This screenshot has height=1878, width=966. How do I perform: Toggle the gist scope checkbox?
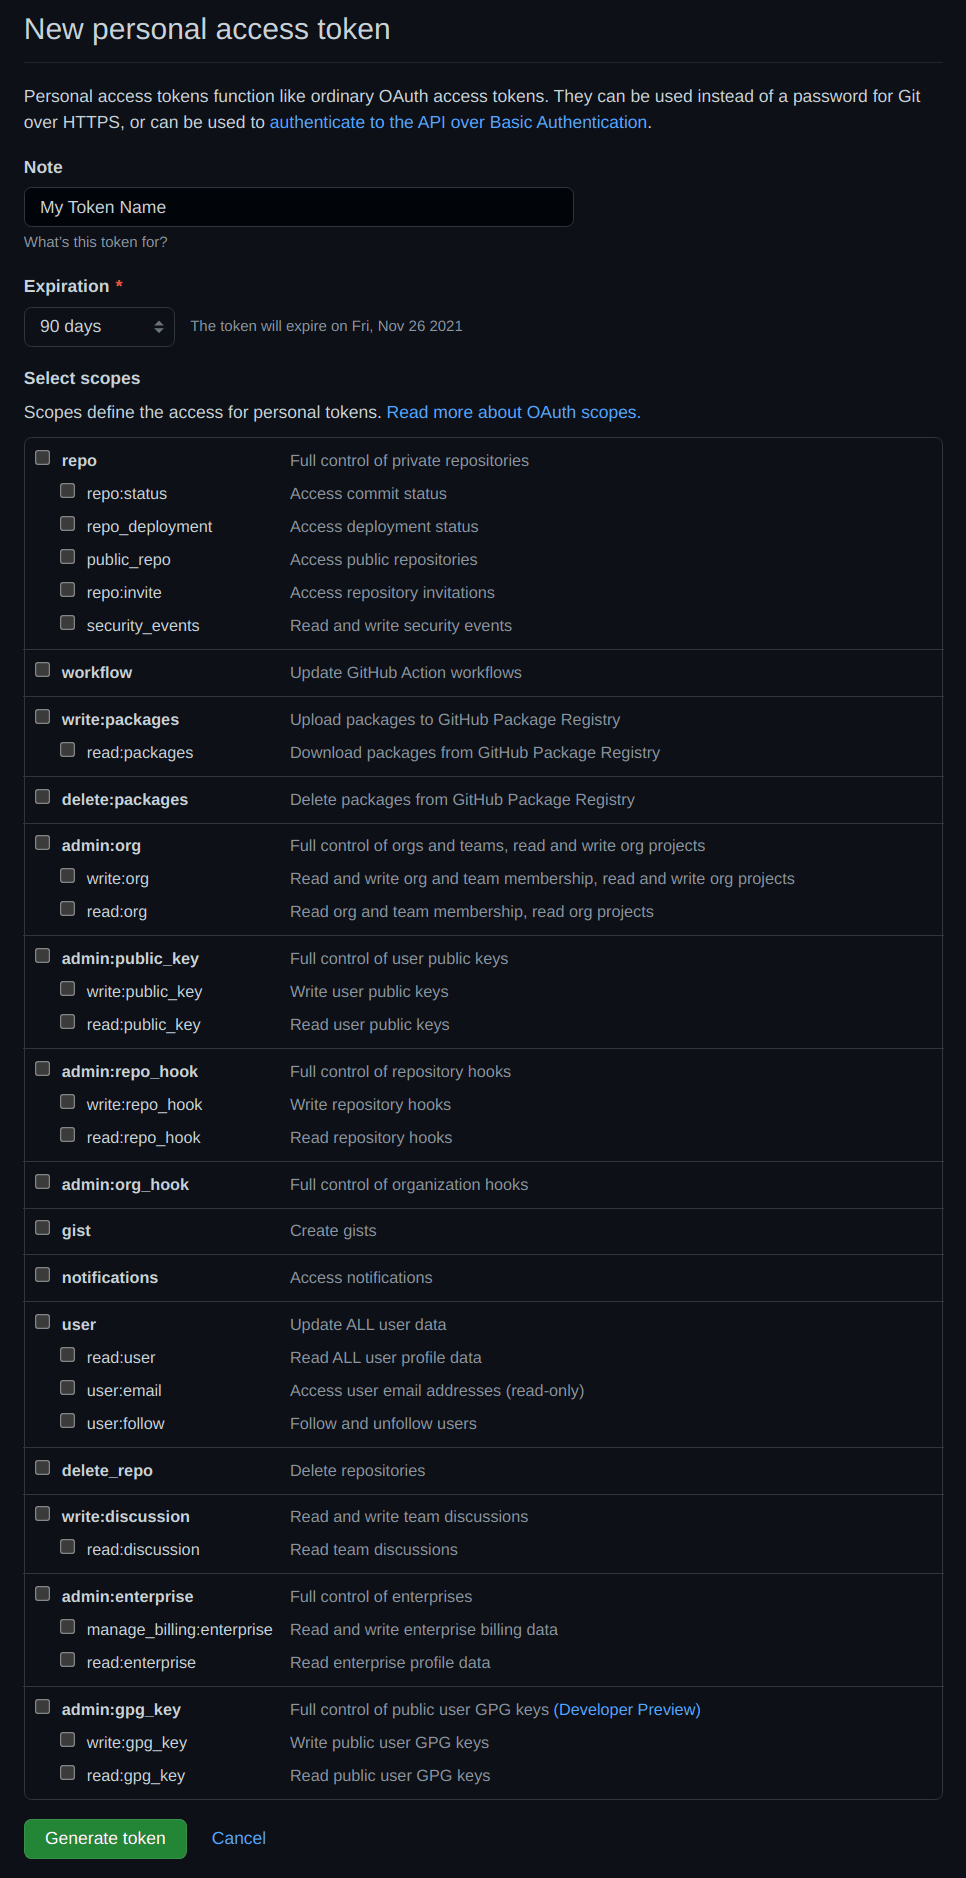point(43,1228)
